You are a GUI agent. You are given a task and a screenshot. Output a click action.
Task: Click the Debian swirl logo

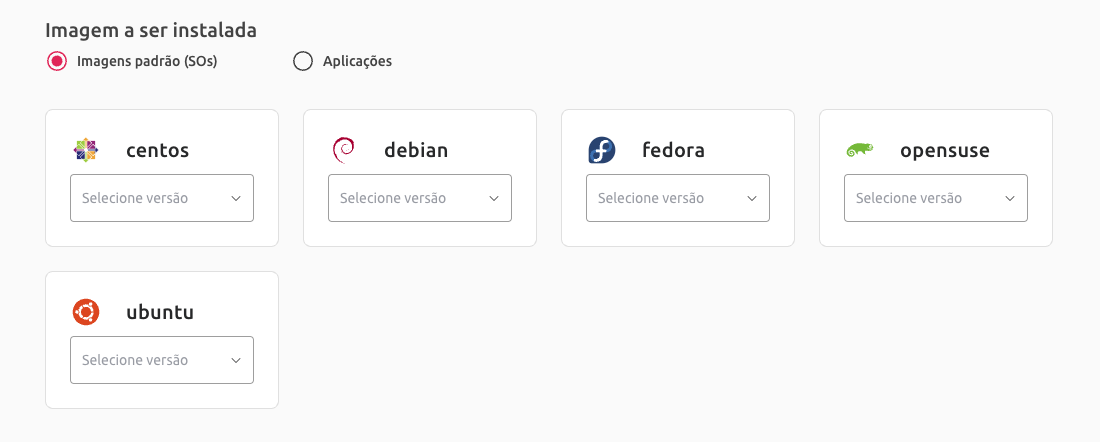(x=343, y=150)
